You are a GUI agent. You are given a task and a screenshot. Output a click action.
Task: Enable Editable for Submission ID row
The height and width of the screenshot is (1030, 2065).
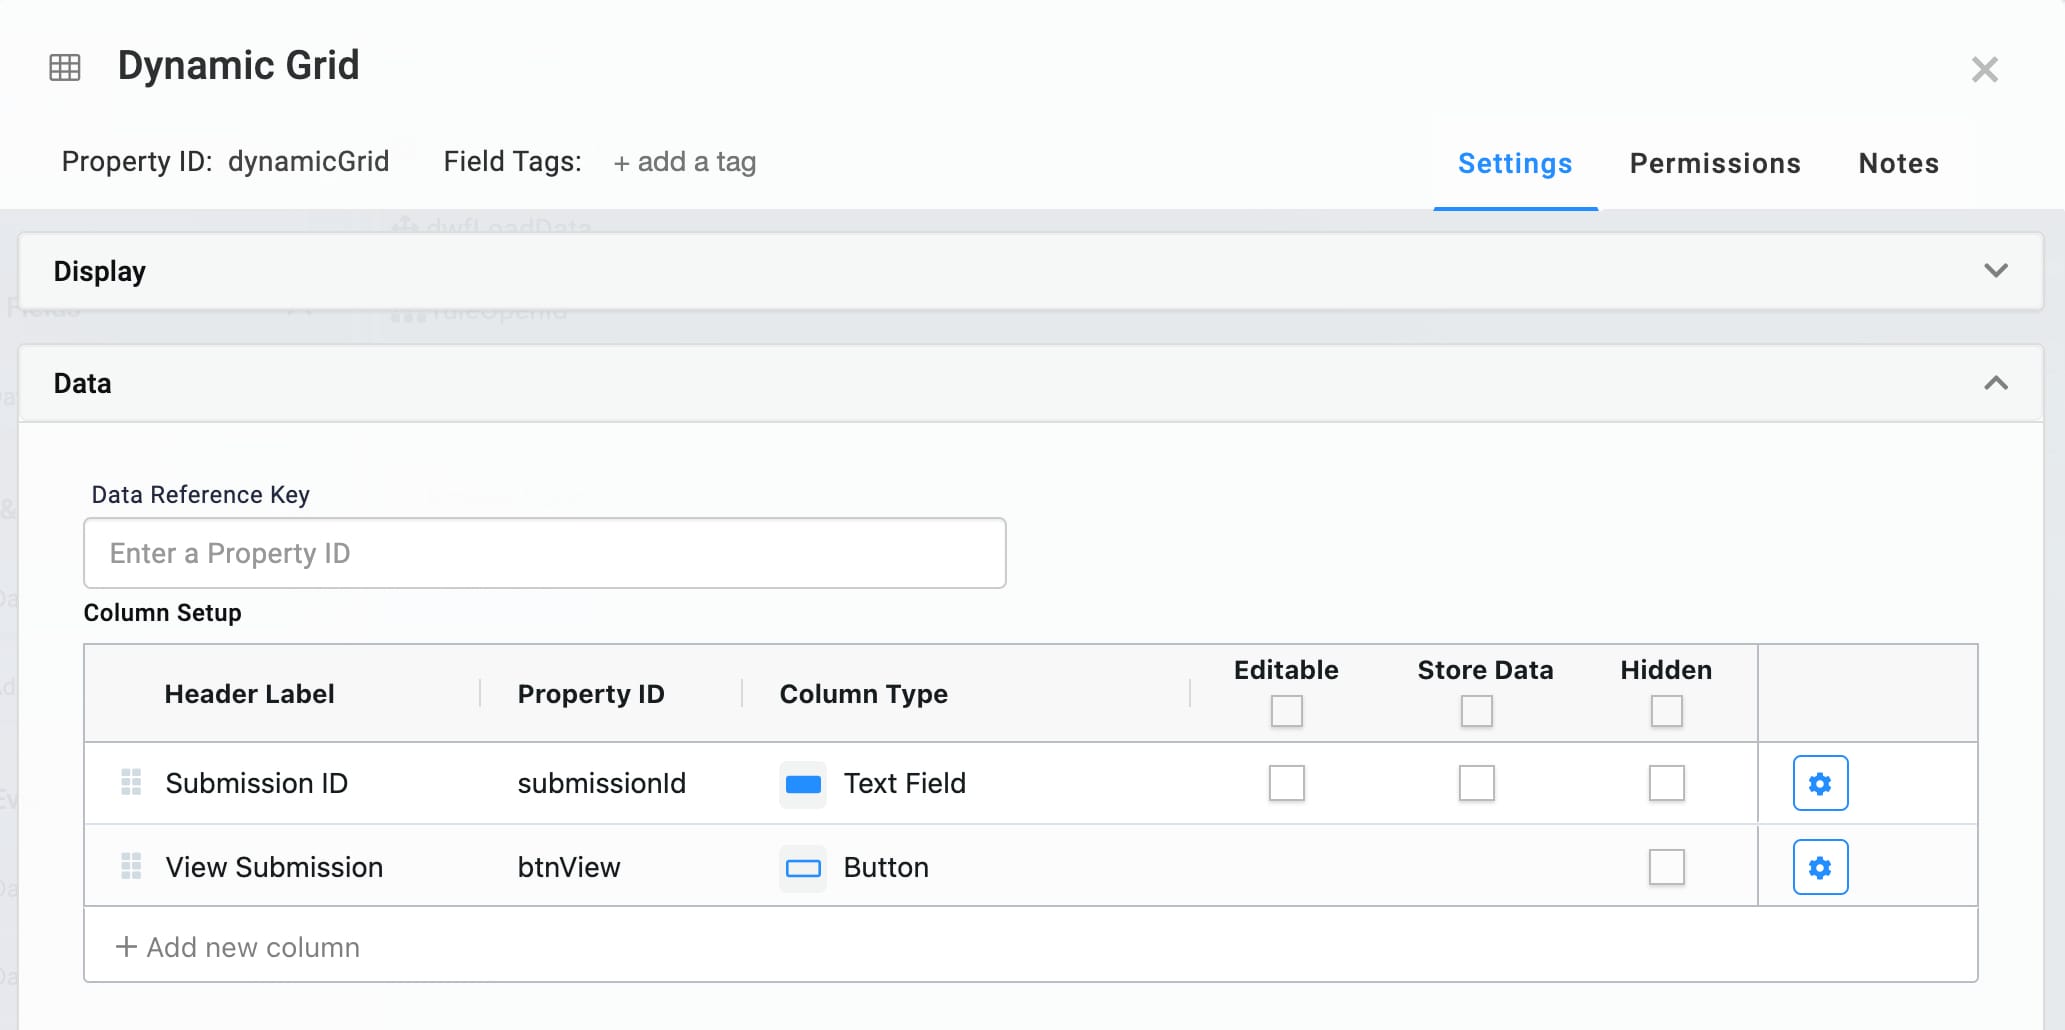(x=1286, y=783)
